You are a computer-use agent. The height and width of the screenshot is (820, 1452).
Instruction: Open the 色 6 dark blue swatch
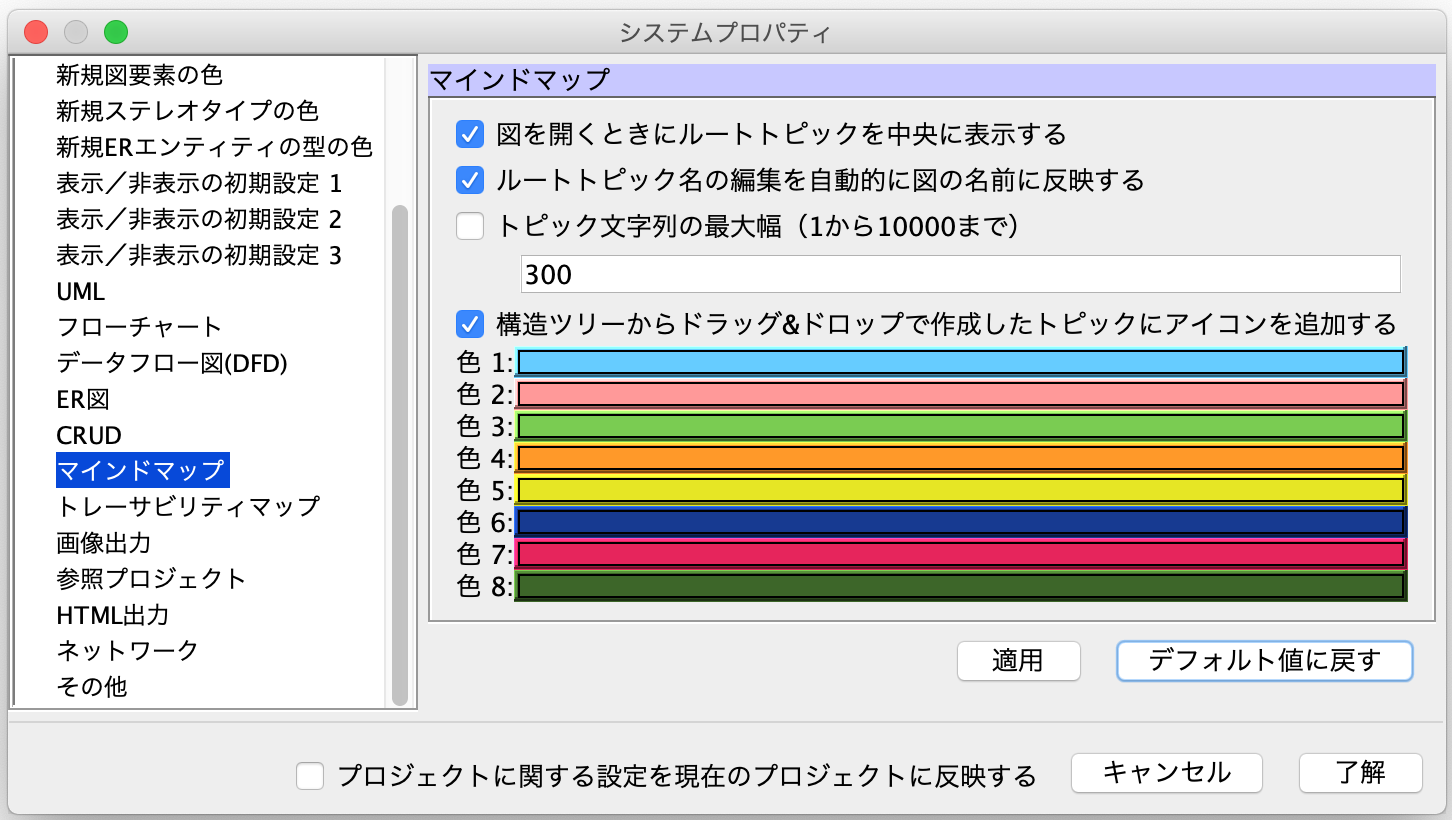click(x=960, y=522)
